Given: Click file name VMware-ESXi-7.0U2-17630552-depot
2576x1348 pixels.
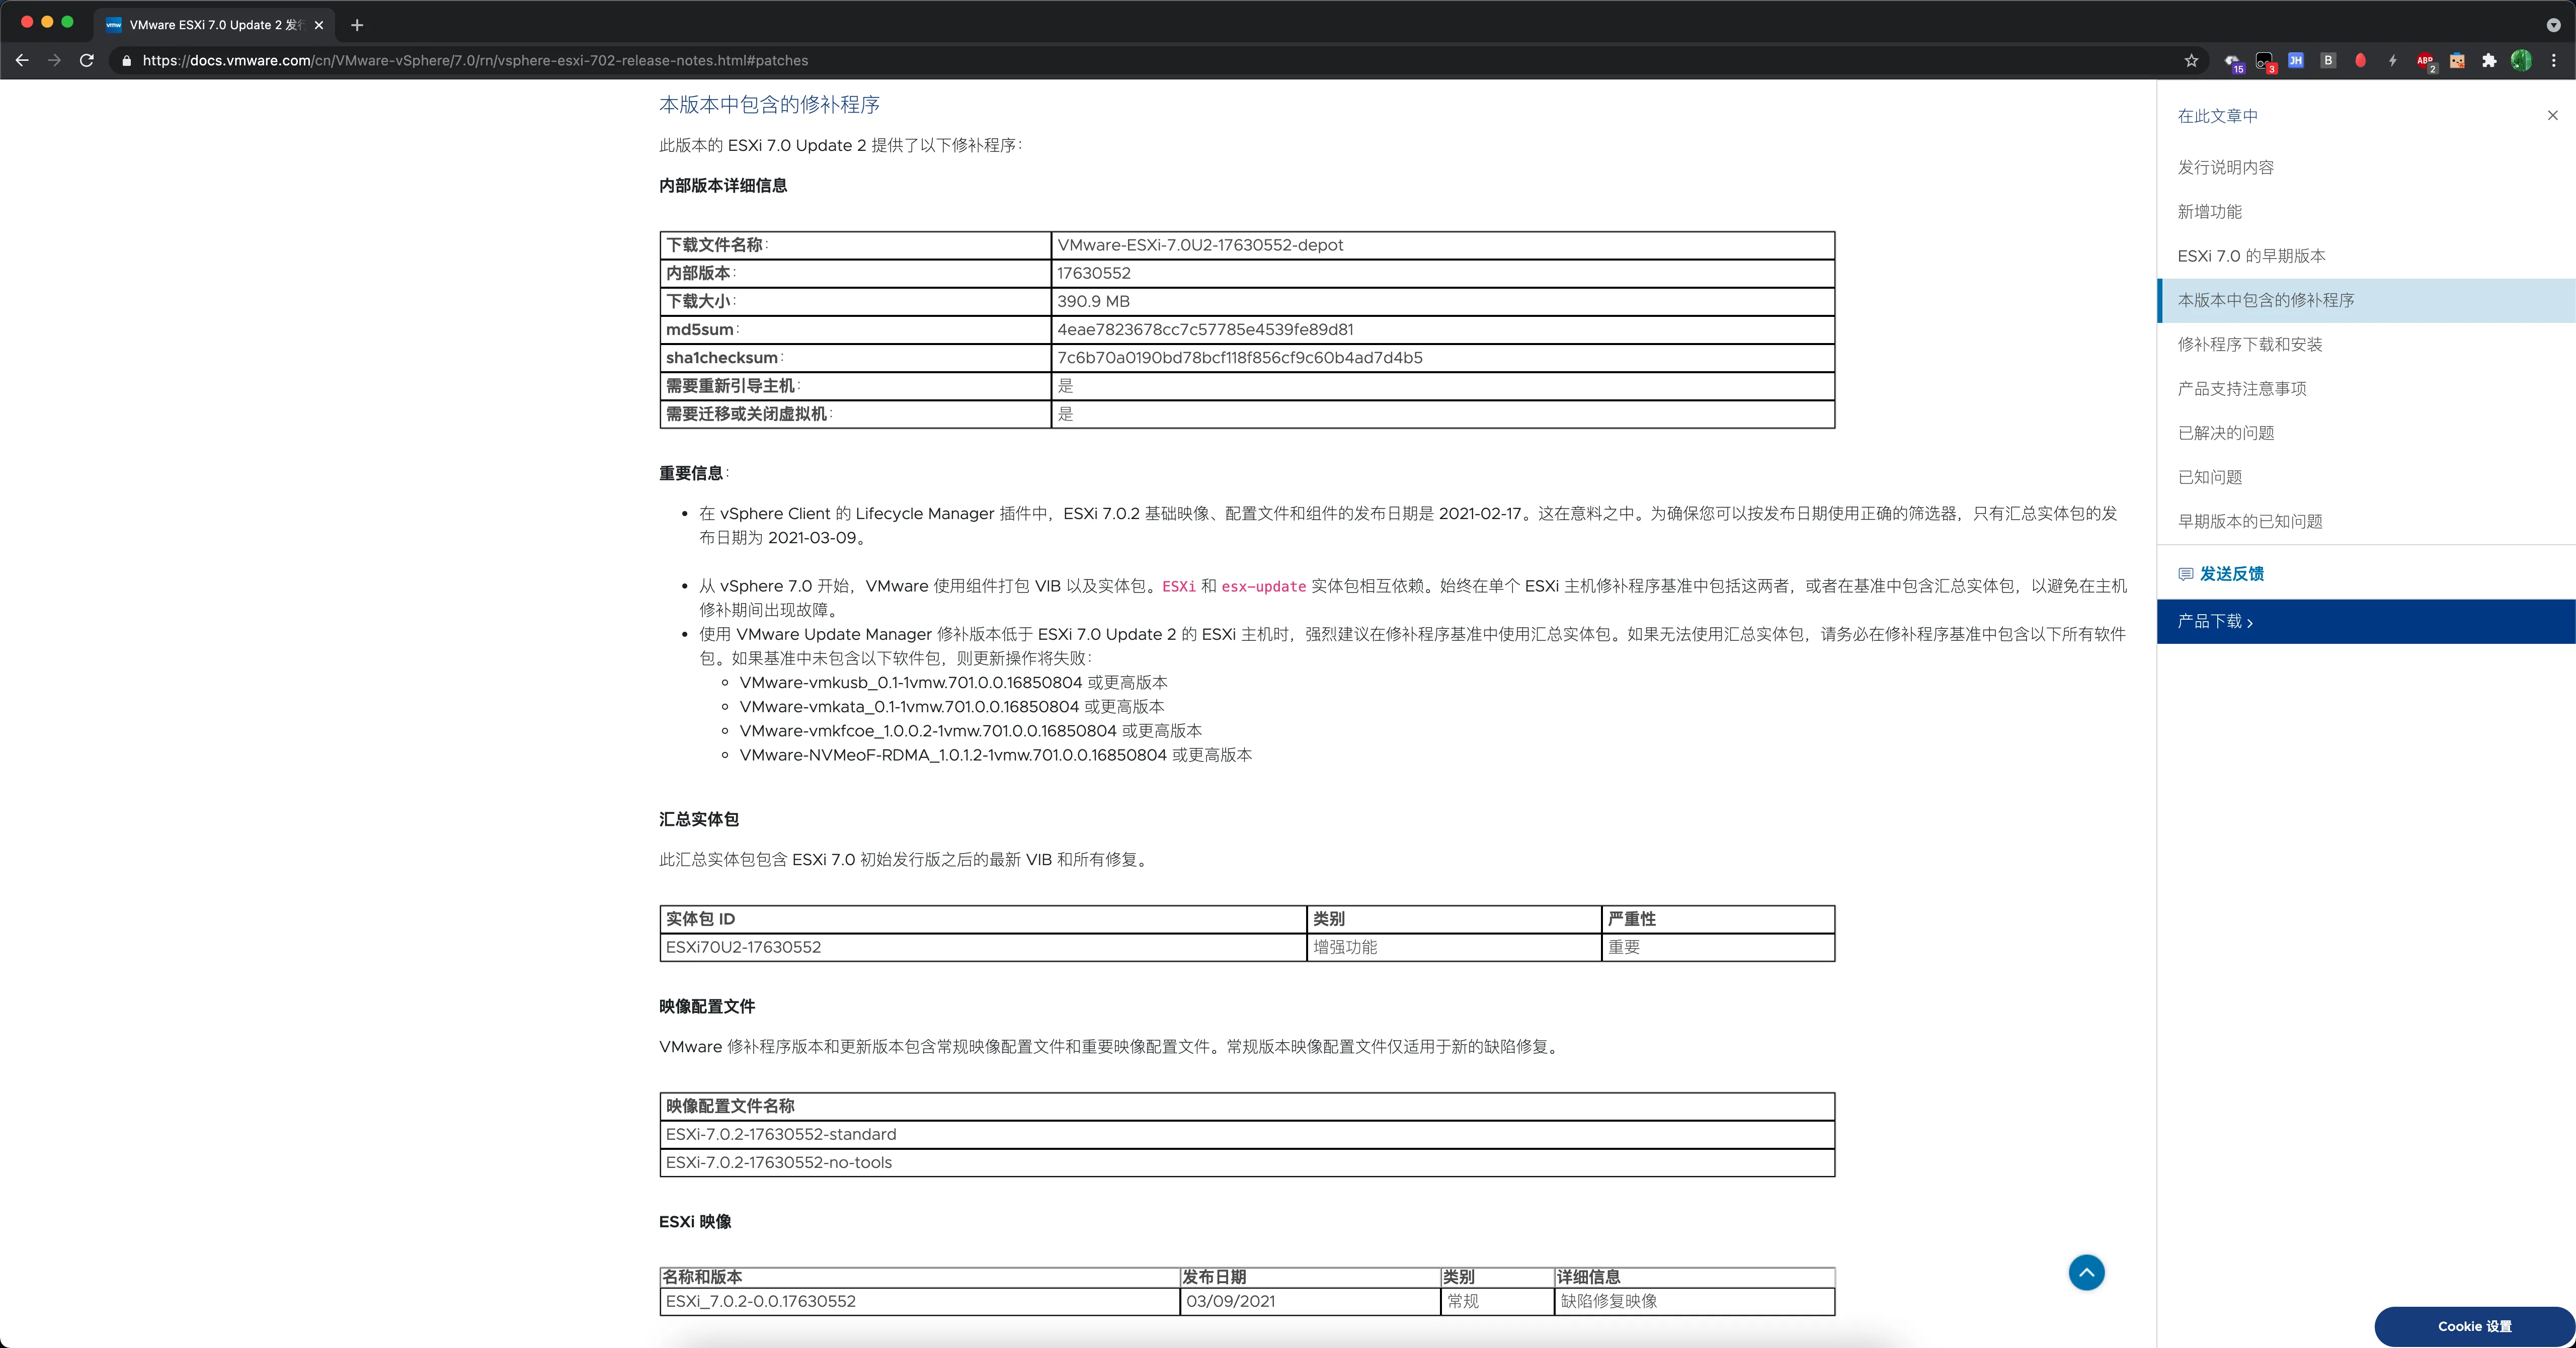Looking at the screenshot, I should coord(1200,245).
